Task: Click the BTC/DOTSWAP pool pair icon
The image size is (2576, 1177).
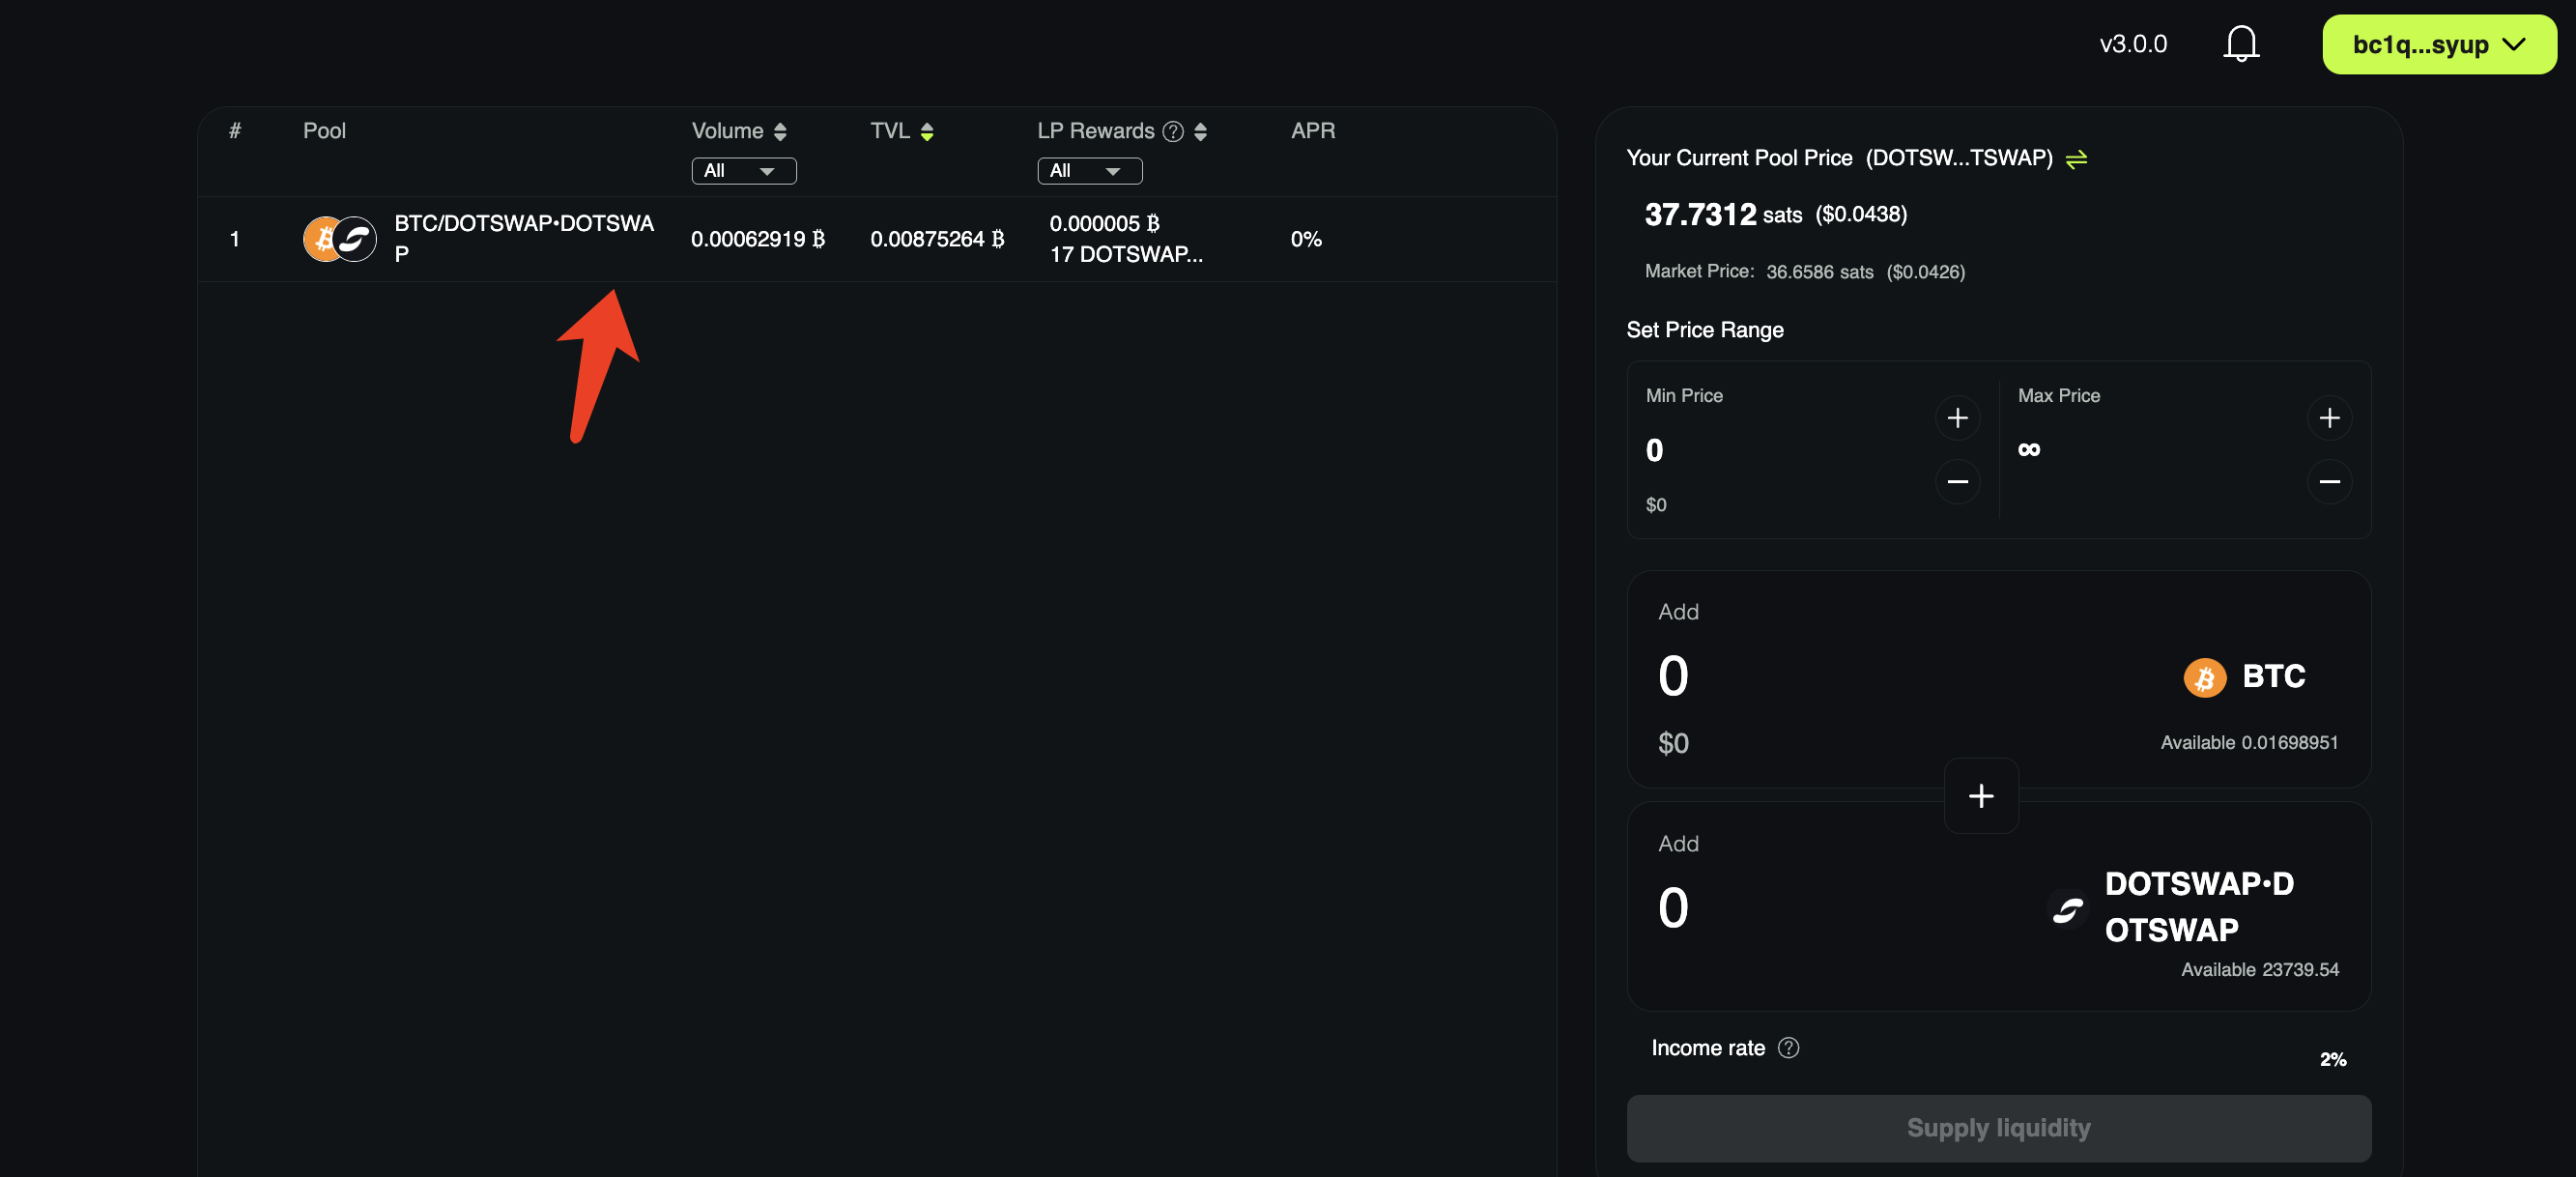Action: point(340,239)
